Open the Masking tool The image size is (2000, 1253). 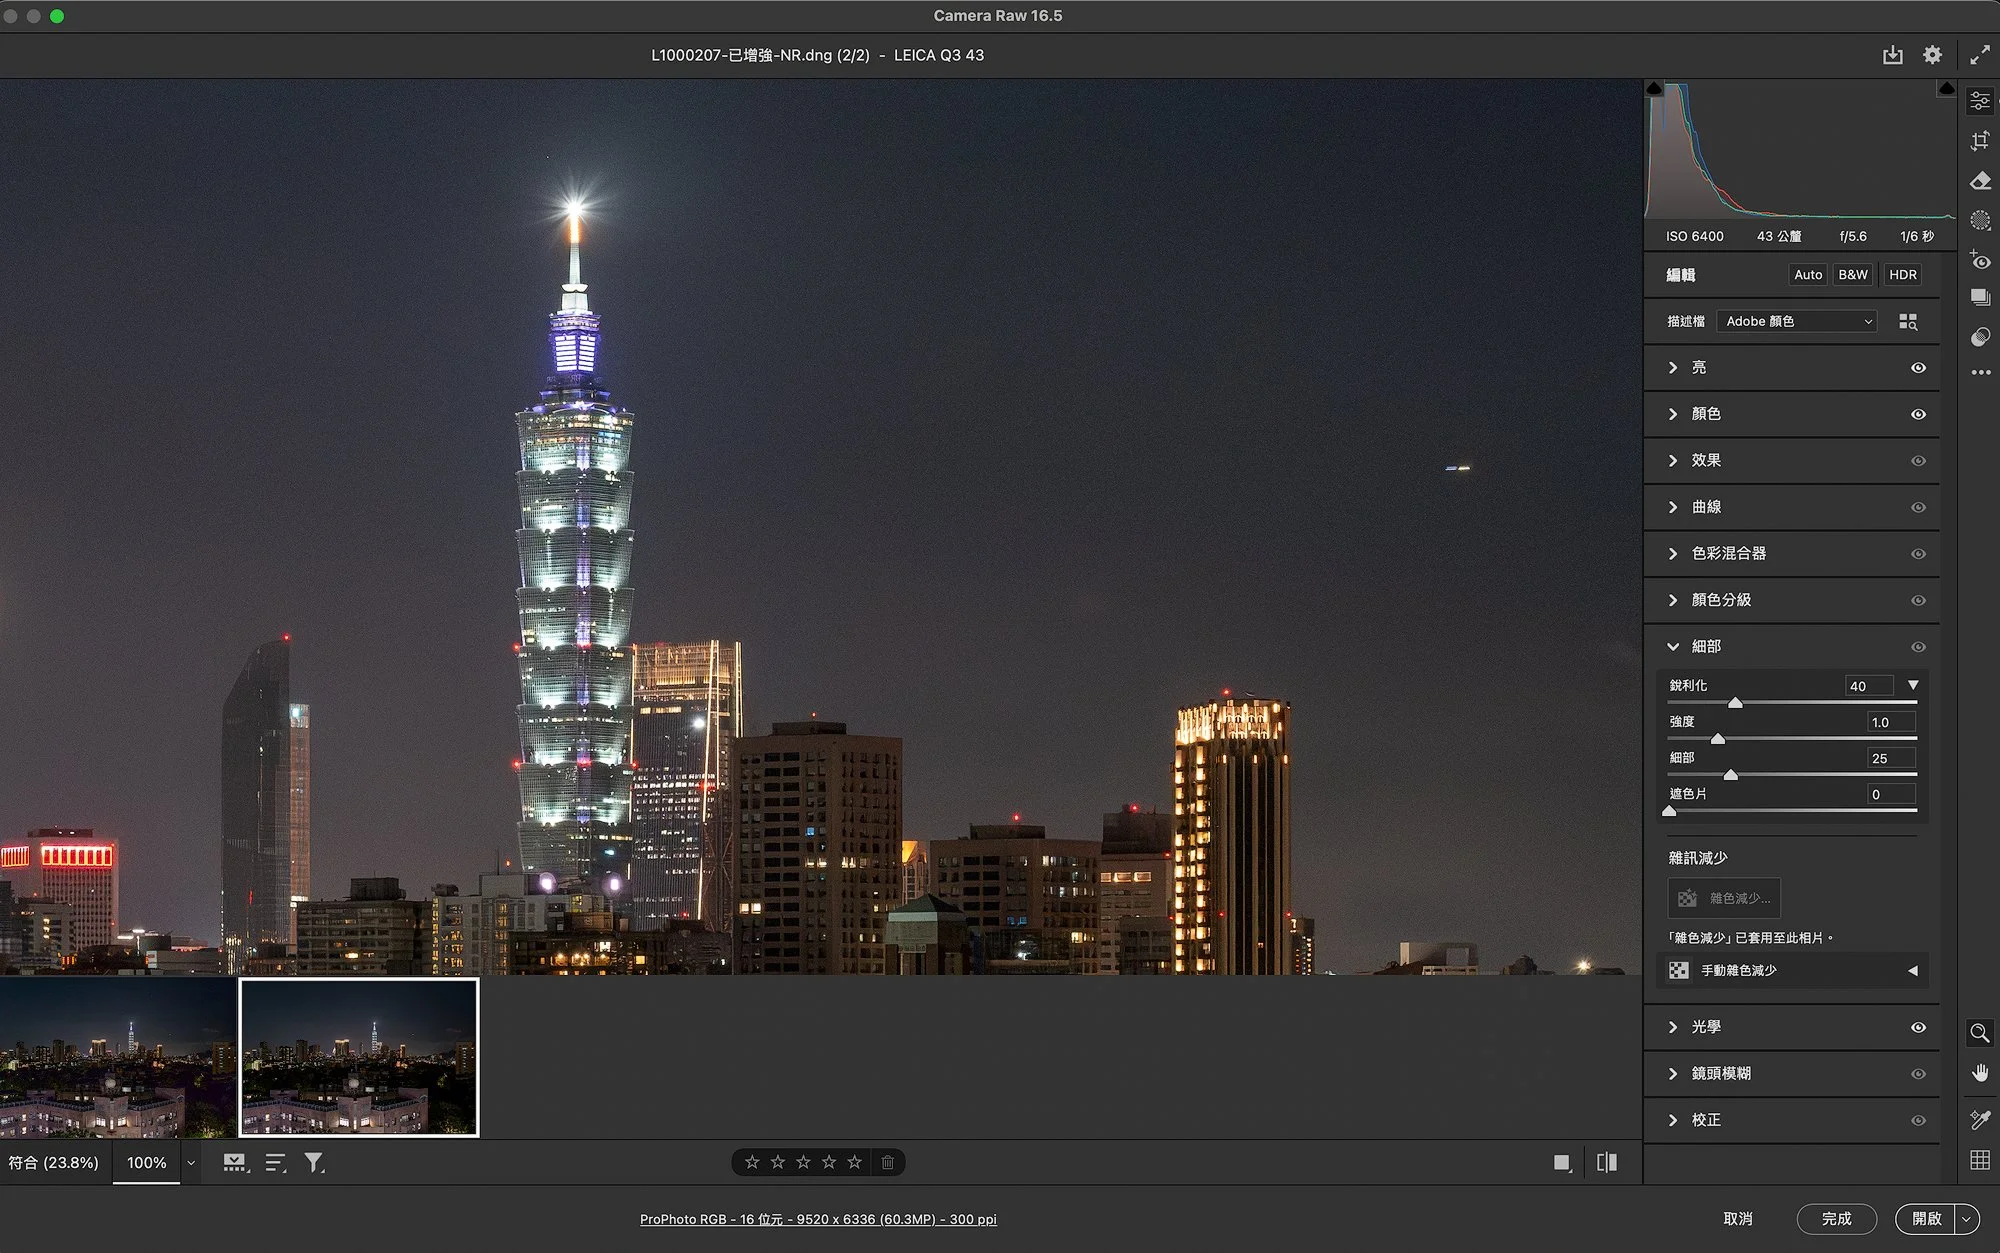click(1980, 221)
